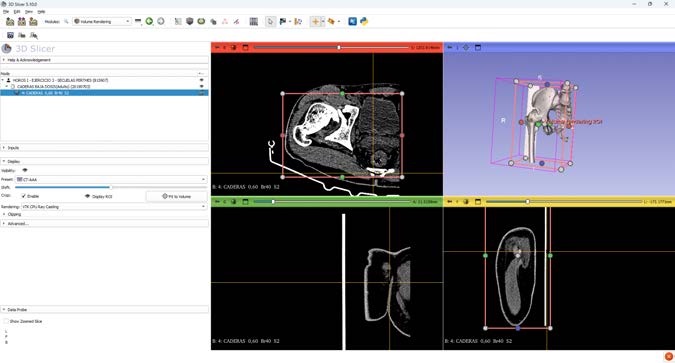Expand the Help & Acknowledgement section
Screen dimensions: 675x363
pyautogui.click(x=104, y=60)
